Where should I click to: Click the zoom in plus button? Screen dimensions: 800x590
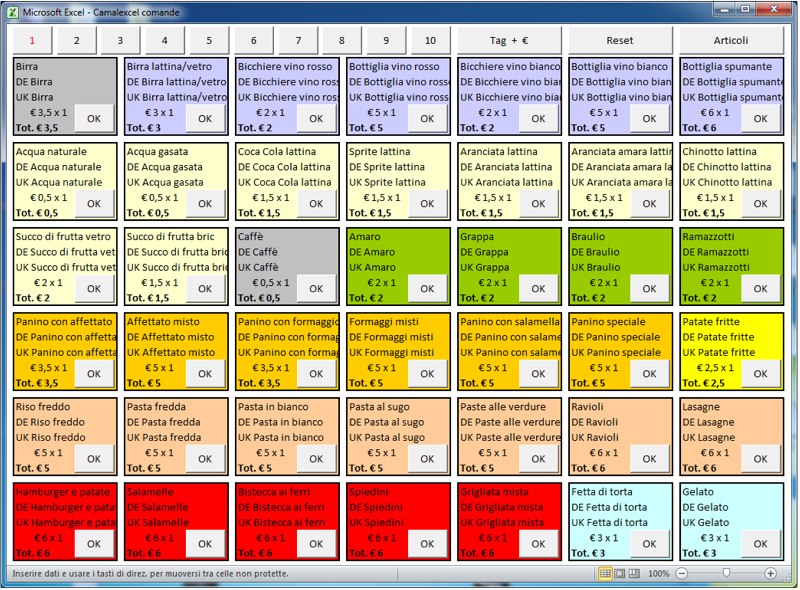(771, 574)
